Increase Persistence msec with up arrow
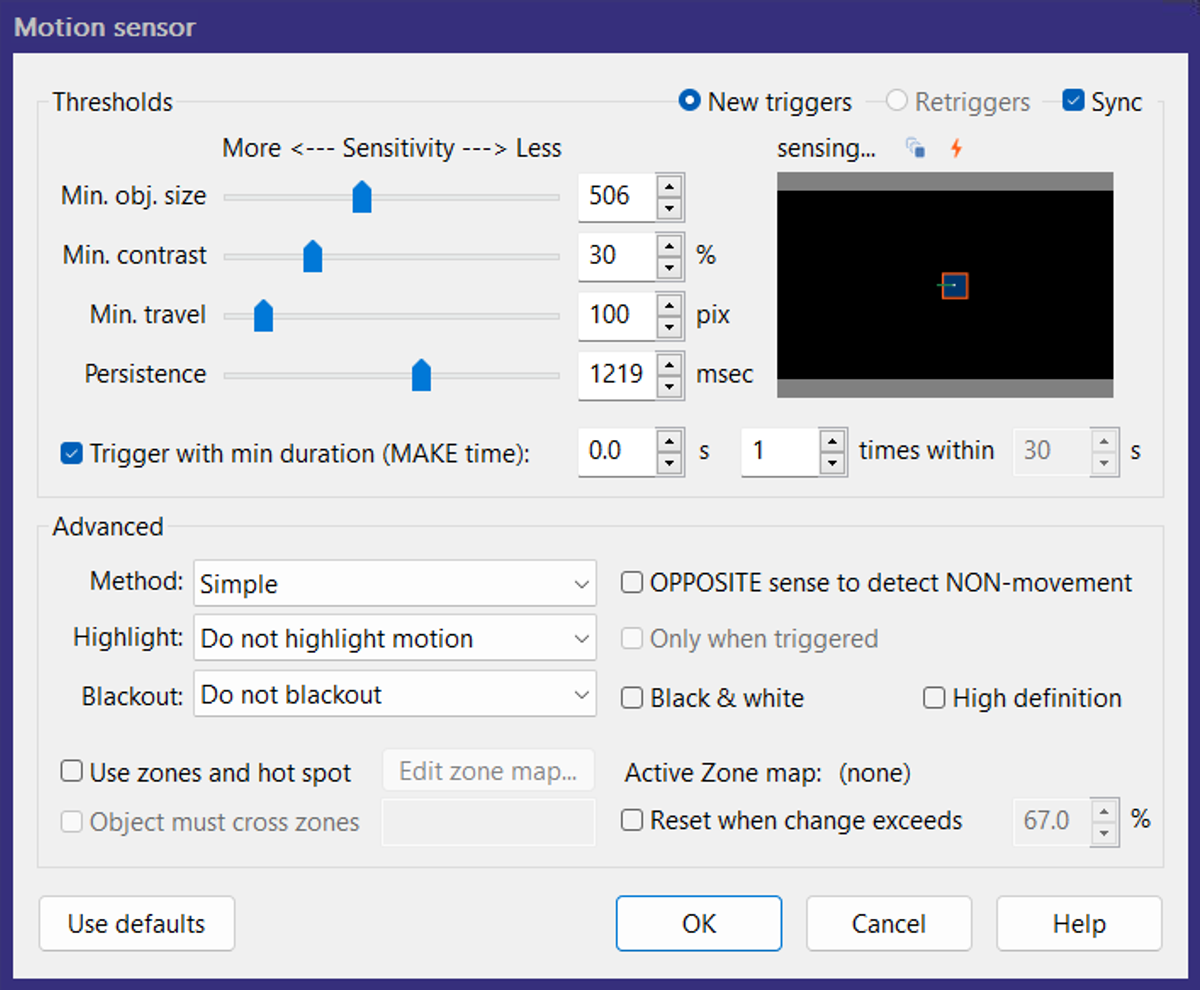The width and height of the screenshot is (1200, 990). [x=670, y=363]
